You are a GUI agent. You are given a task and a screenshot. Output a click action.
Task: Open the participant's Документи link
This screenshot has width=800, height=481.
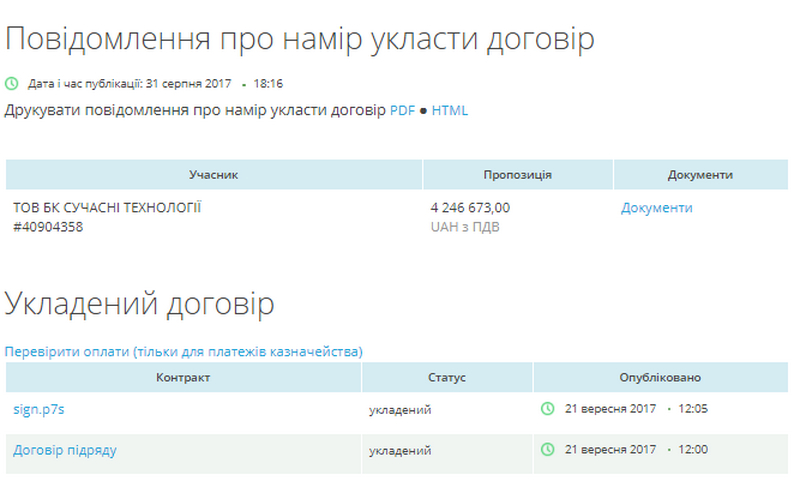tap(656, 208)
